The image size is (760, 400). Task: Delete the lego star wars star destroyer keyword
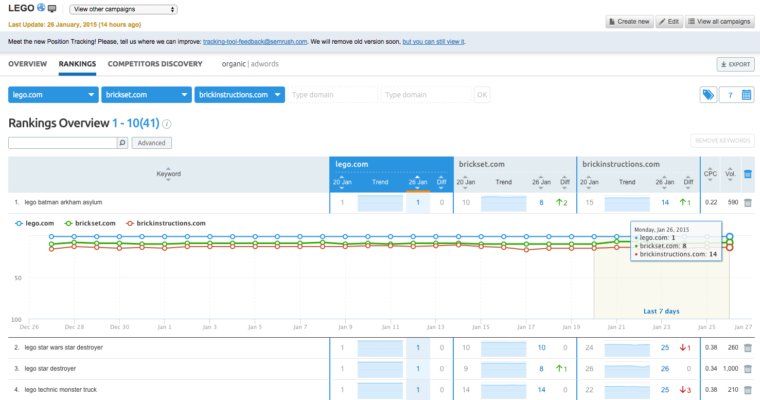point(748,348)
